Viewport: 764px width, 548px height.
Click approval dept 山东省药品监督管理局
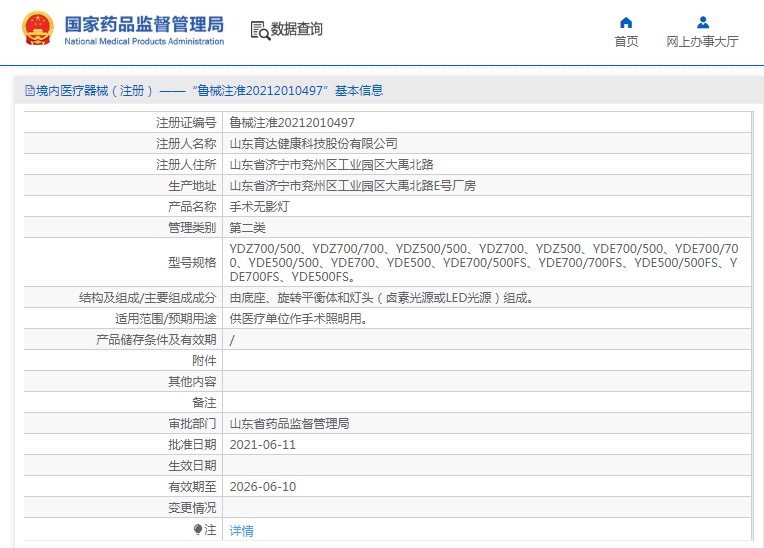click(x=289, y=424)
